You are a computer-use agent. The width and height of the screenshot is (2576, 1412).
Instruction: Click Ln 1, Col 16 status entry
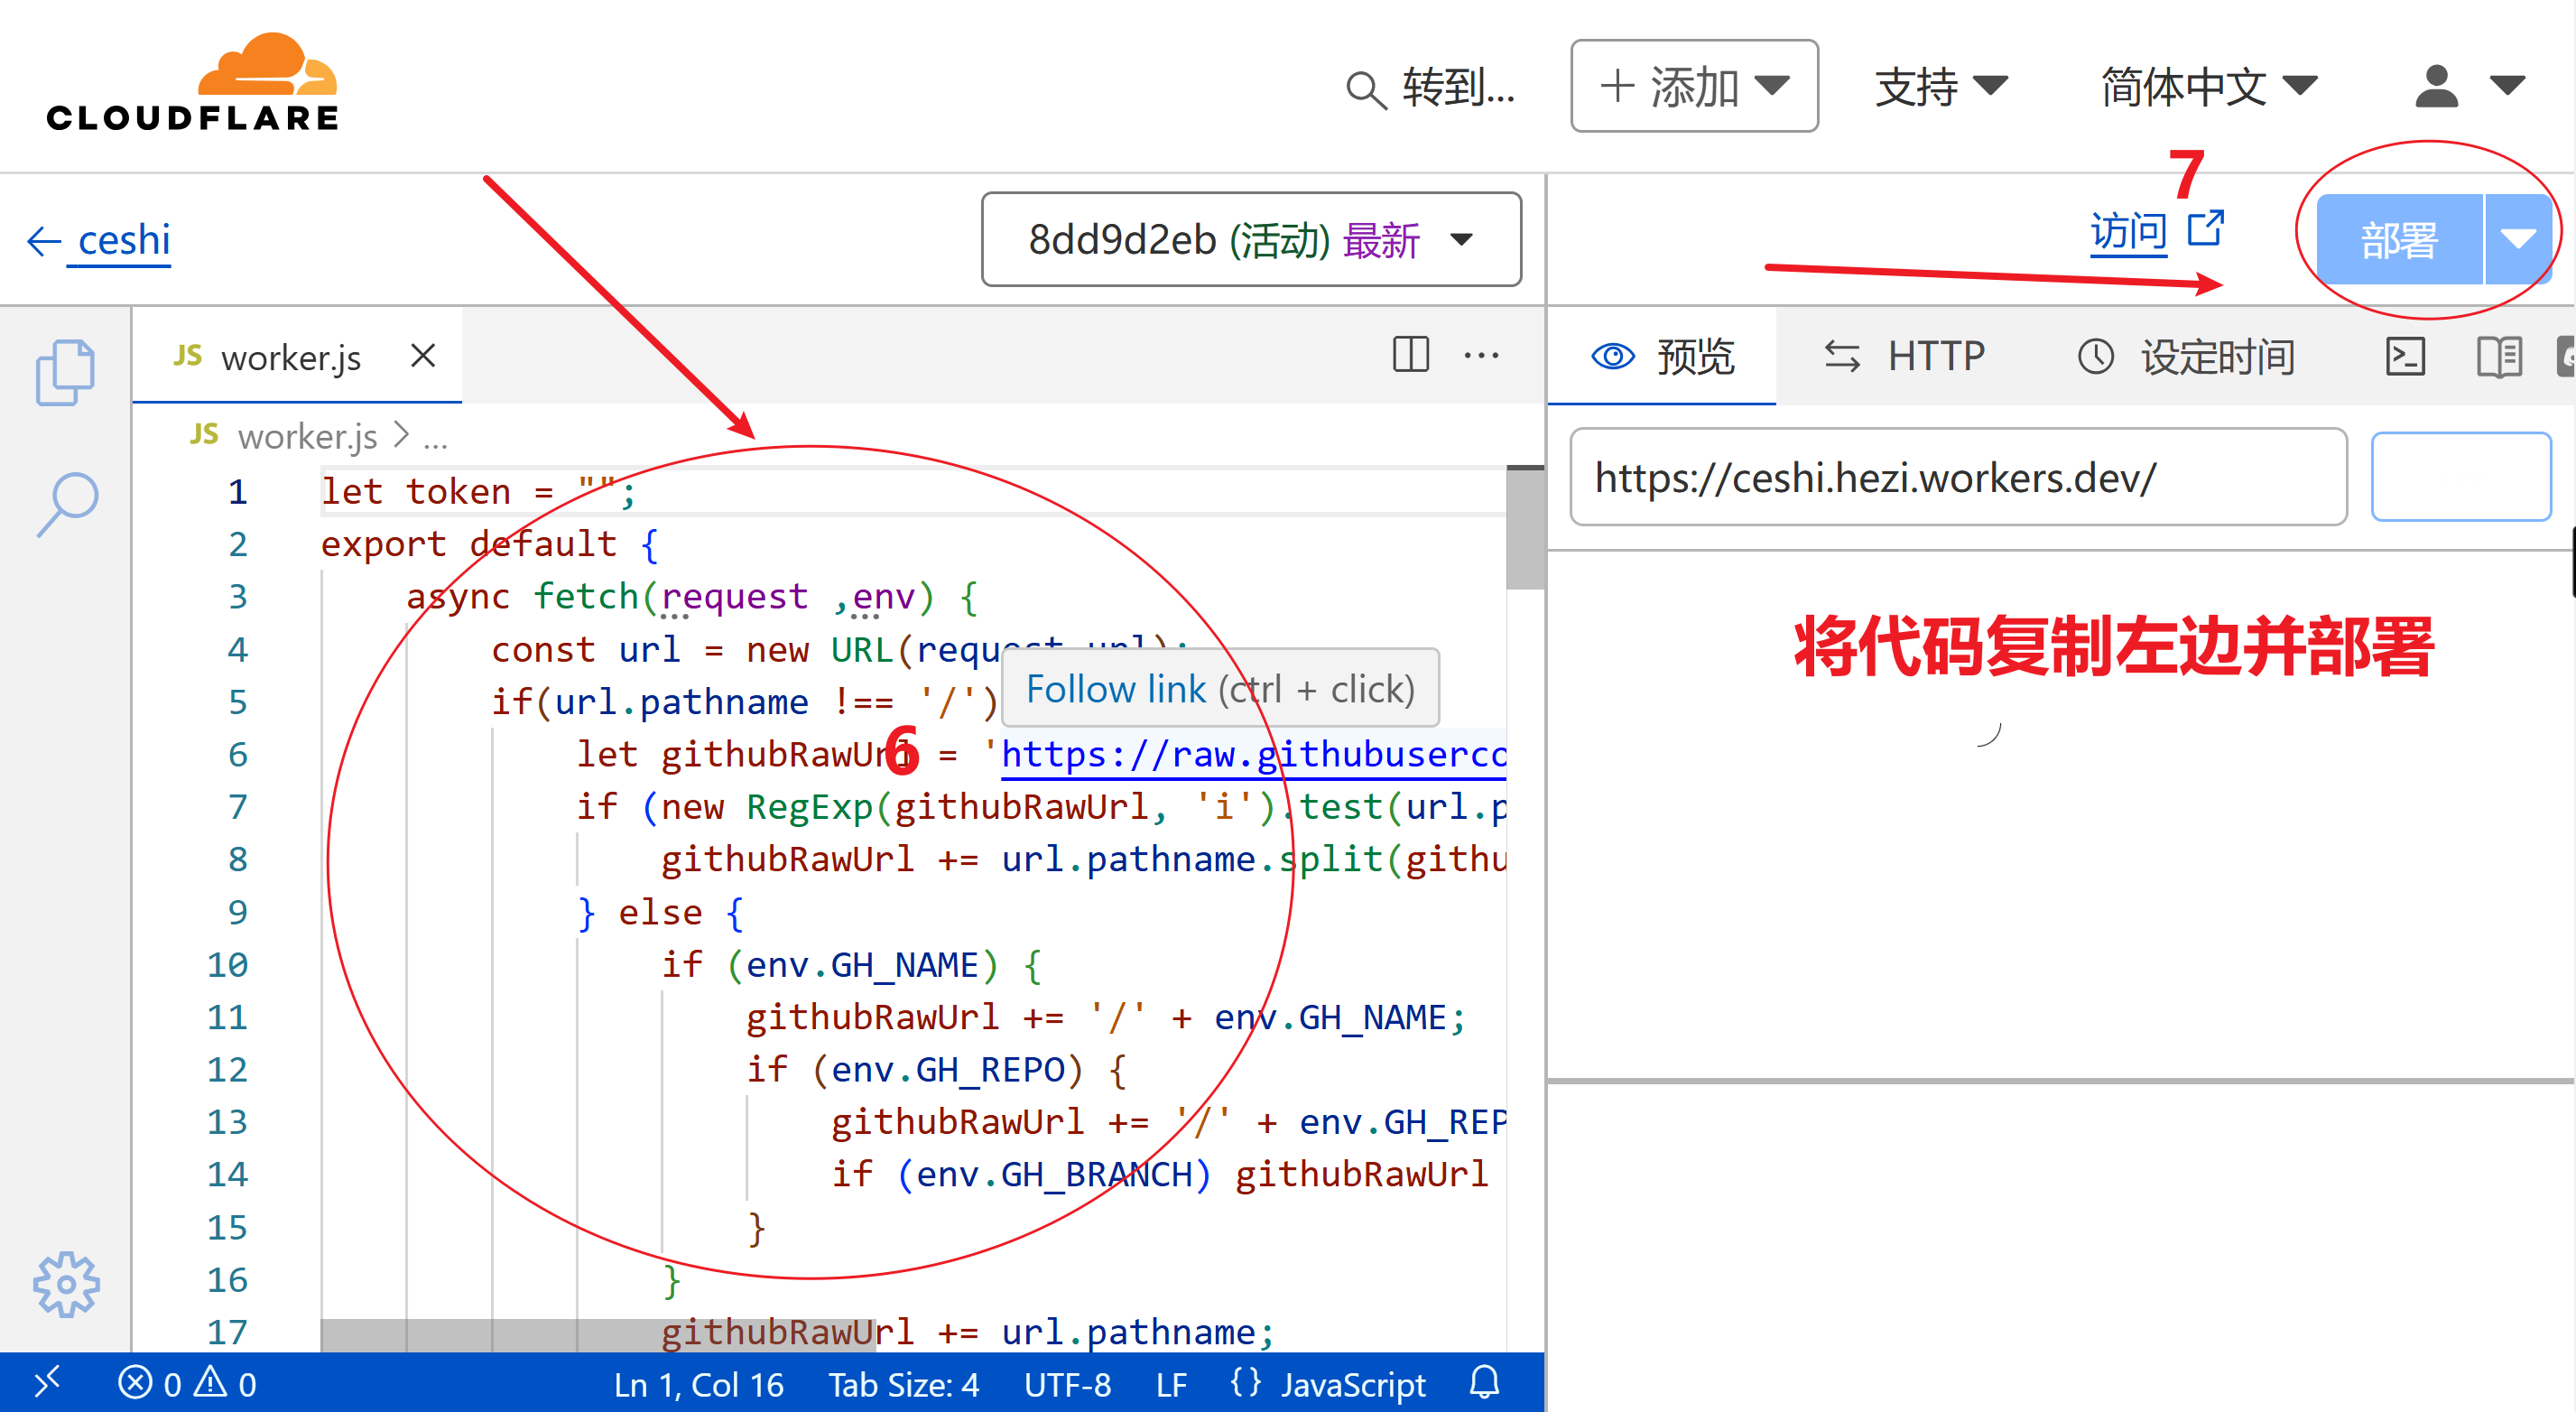(x=698, y=1385)
